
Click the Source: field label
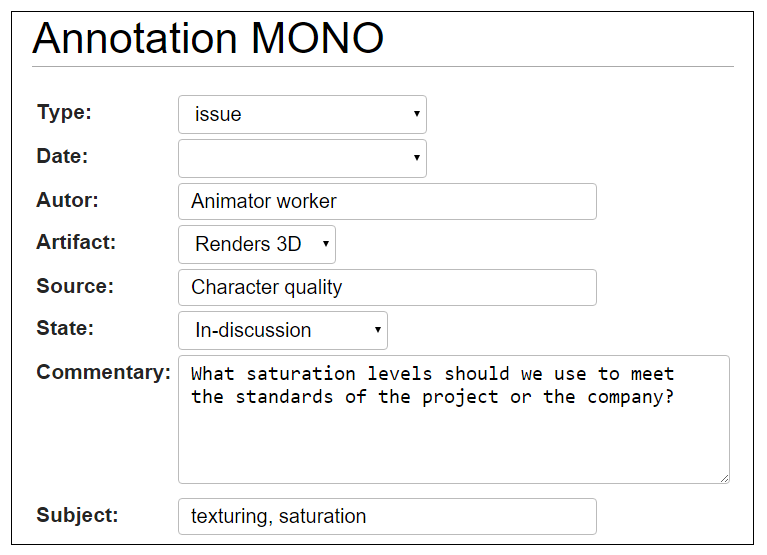point(75,286)
